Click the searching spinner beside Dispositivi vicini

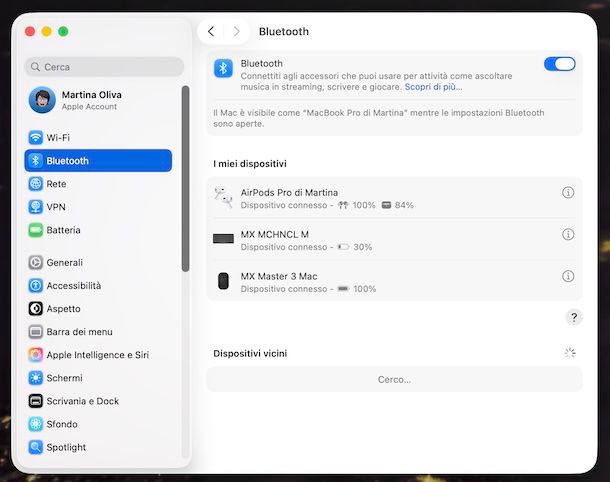tap(570, 353)
